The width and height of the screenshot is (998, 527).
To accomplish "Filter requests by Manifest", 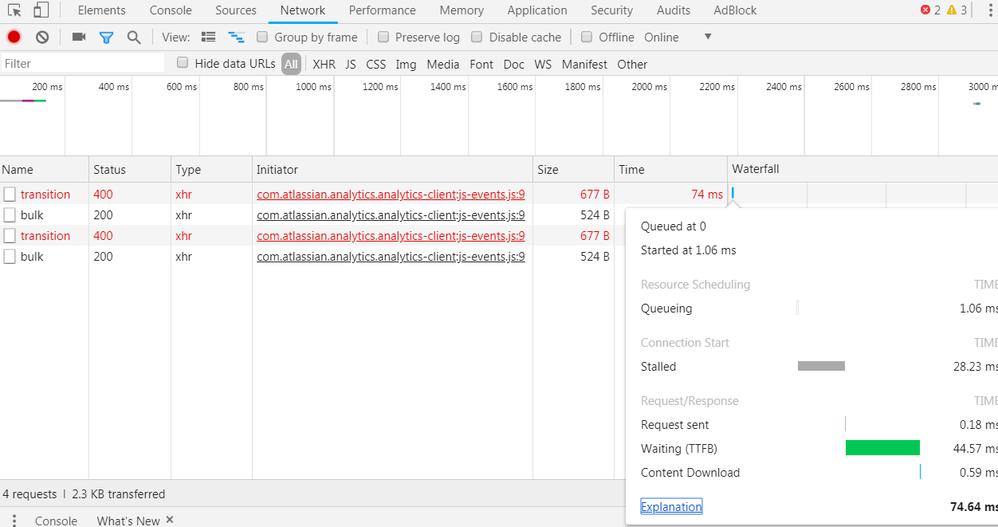I will 584,64.
